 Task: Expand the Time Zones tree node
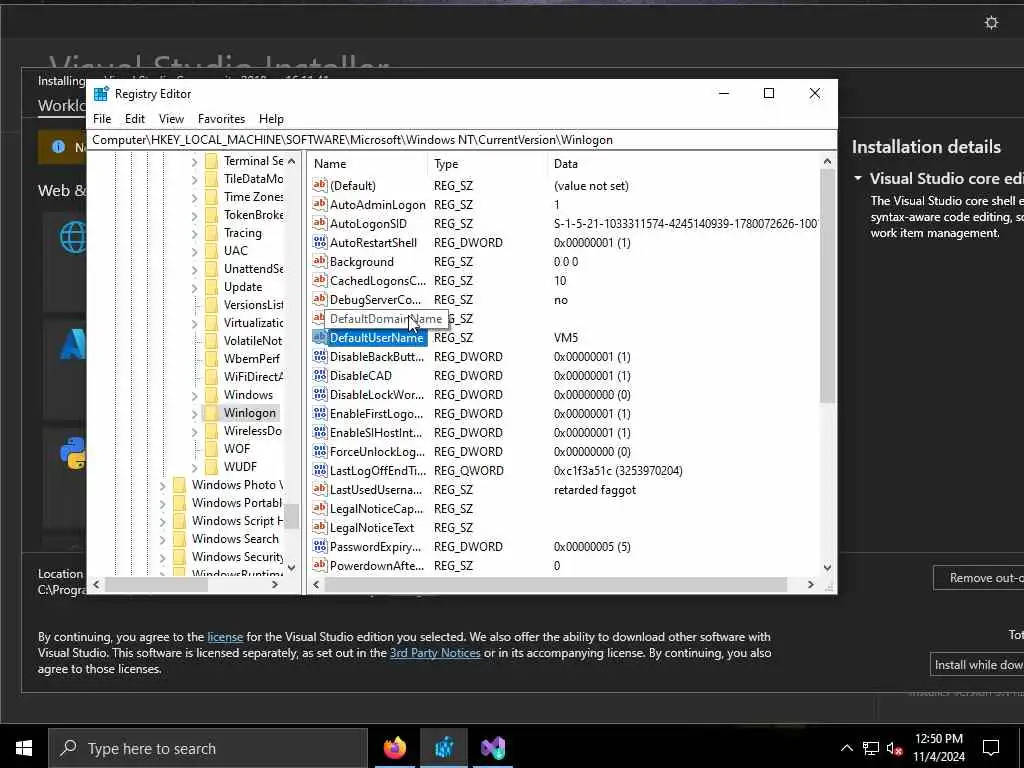[194, 197]
